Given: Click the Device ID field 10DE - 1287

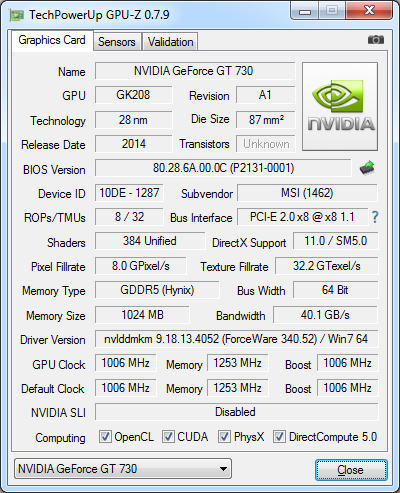Looking at the screenshot, I should [129, 193].
